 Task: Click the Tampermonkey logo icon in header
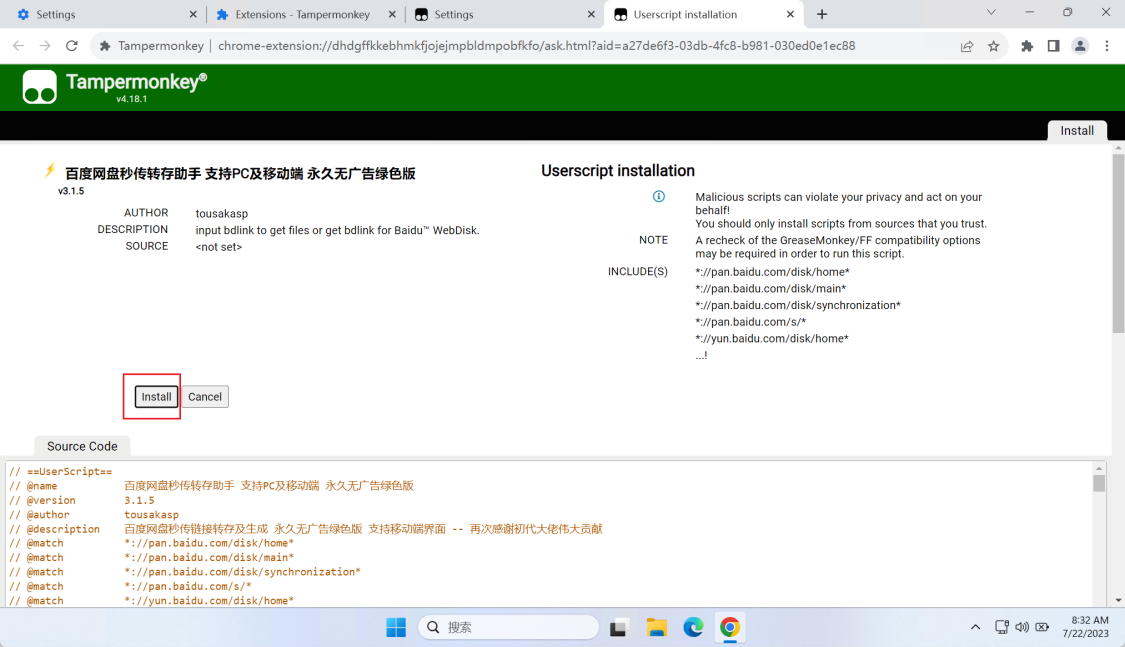[x=39, y=87]
